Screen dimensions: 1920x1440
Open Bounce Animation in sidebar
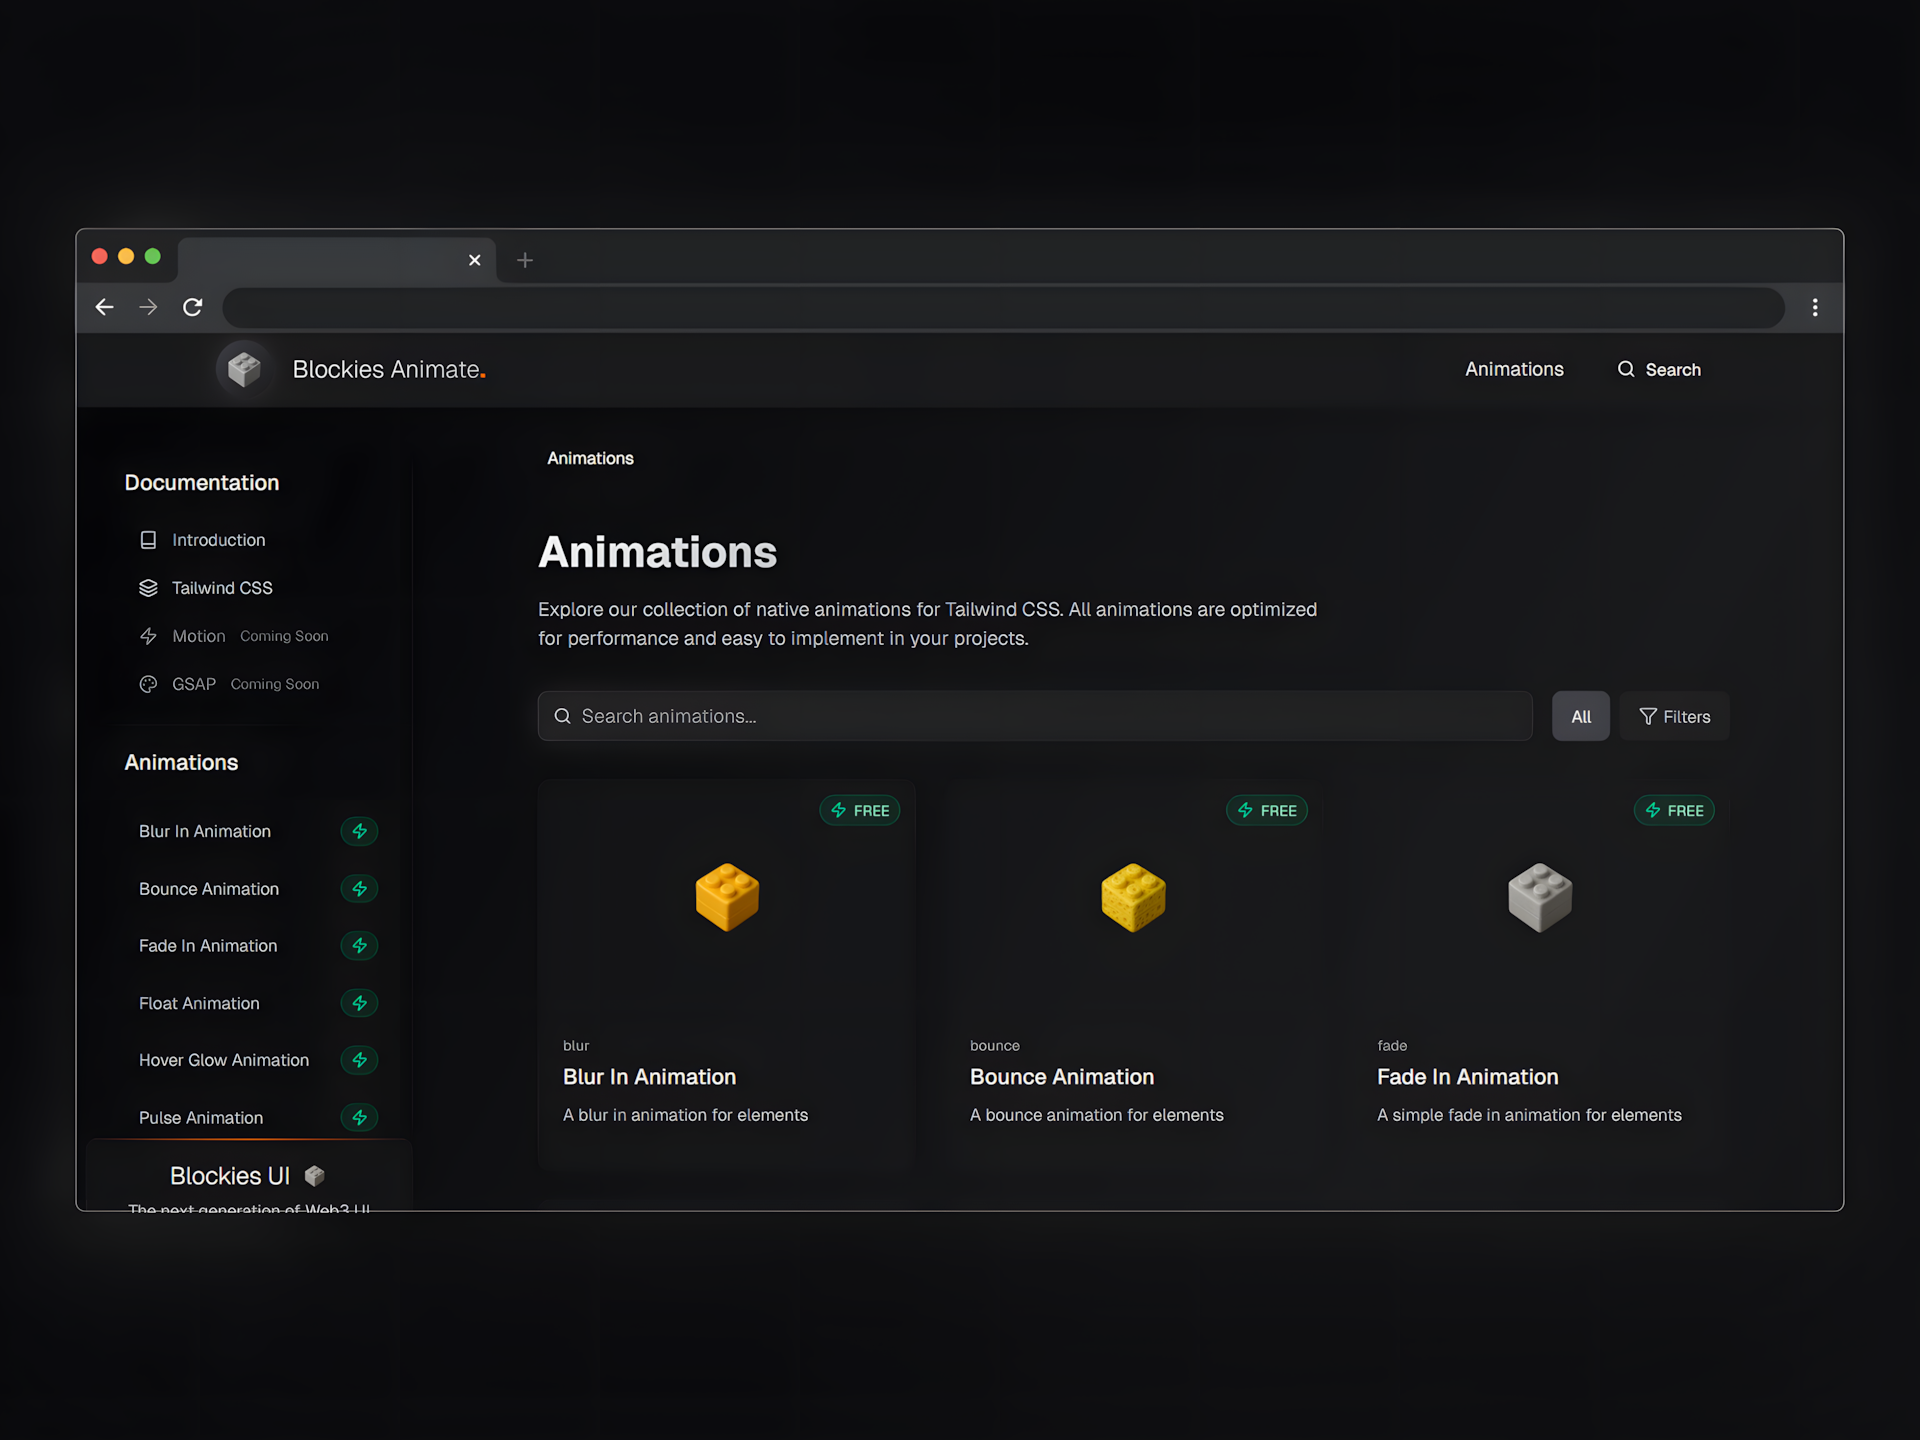(x=209, y=889)
